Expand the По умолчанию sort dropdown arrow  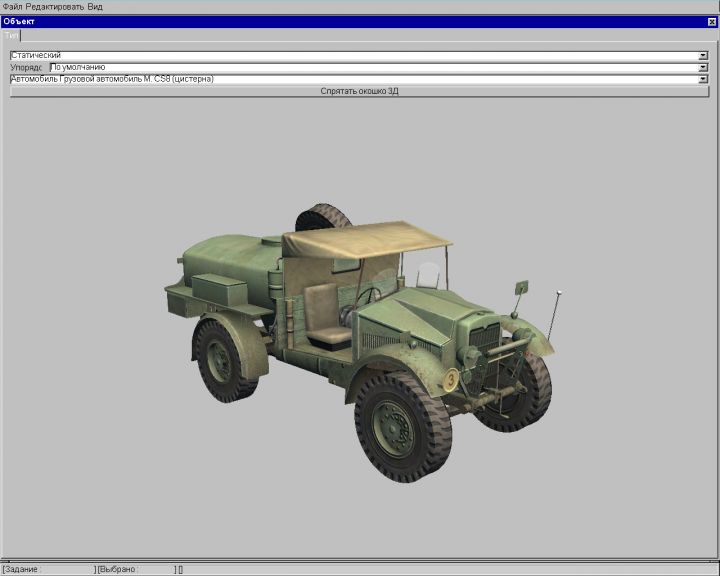[x=703, y=67]
